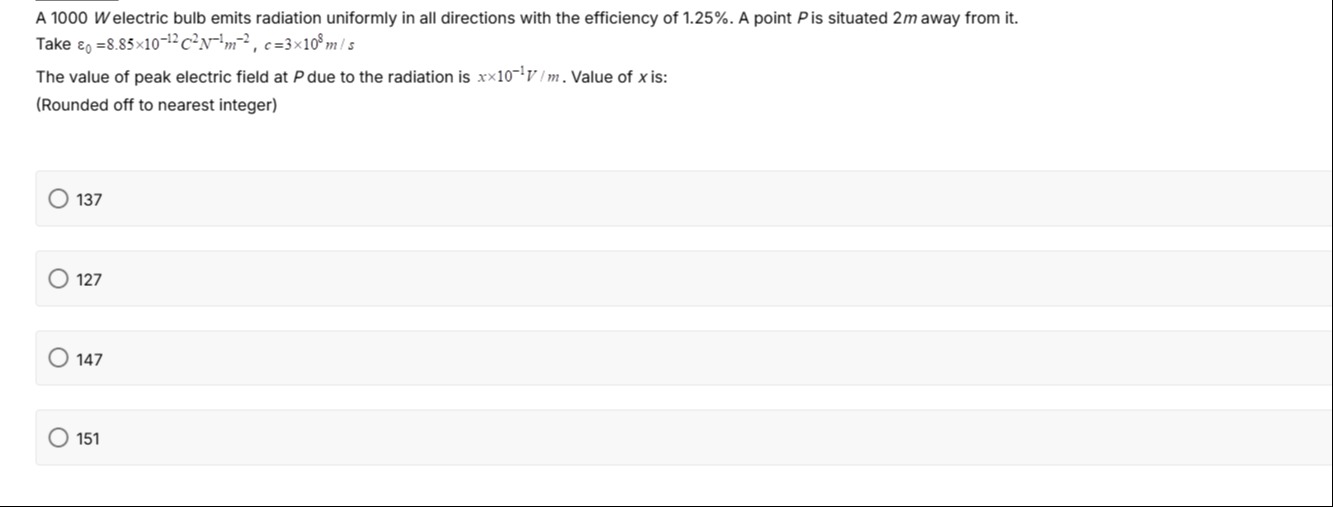
Task: Click "(Rounded off to nearest integer)" note
Action: (x=156, y=105)
